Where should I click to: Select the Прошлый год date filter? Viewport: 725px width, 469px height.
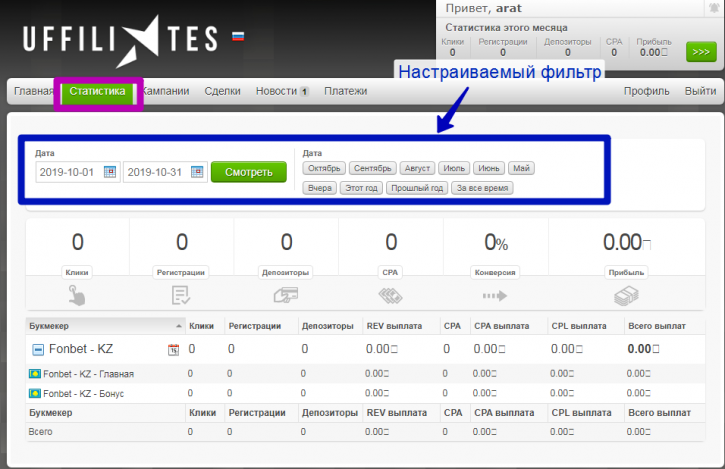pyautogui.click(x=417, y=188)
